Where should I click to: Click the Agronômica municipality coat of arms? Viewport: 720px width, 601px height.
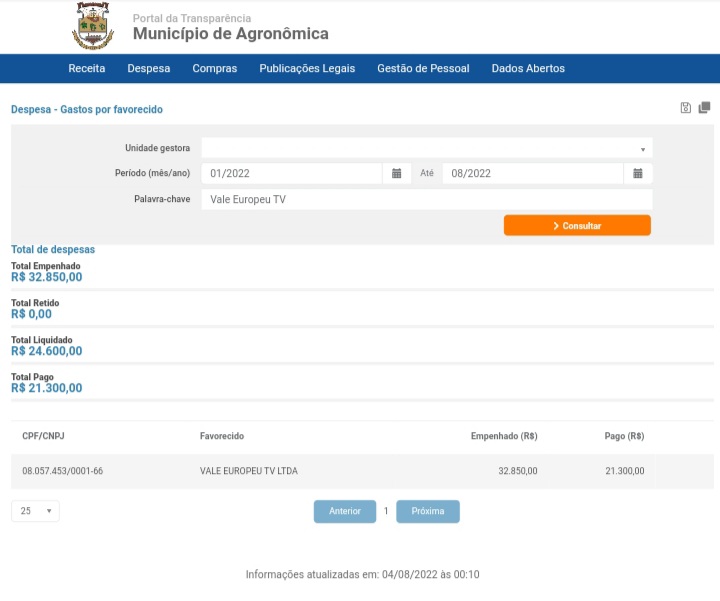[x=93, y=26]
